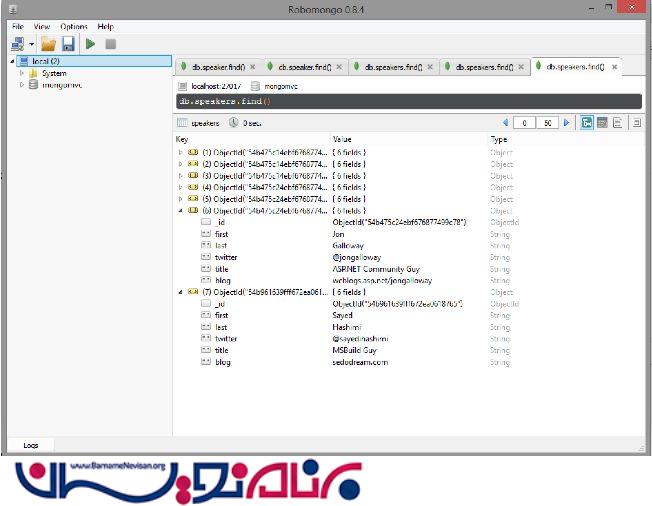The image size is (652, 506).
Task: Open the Options menu
Action: point(73,27)
